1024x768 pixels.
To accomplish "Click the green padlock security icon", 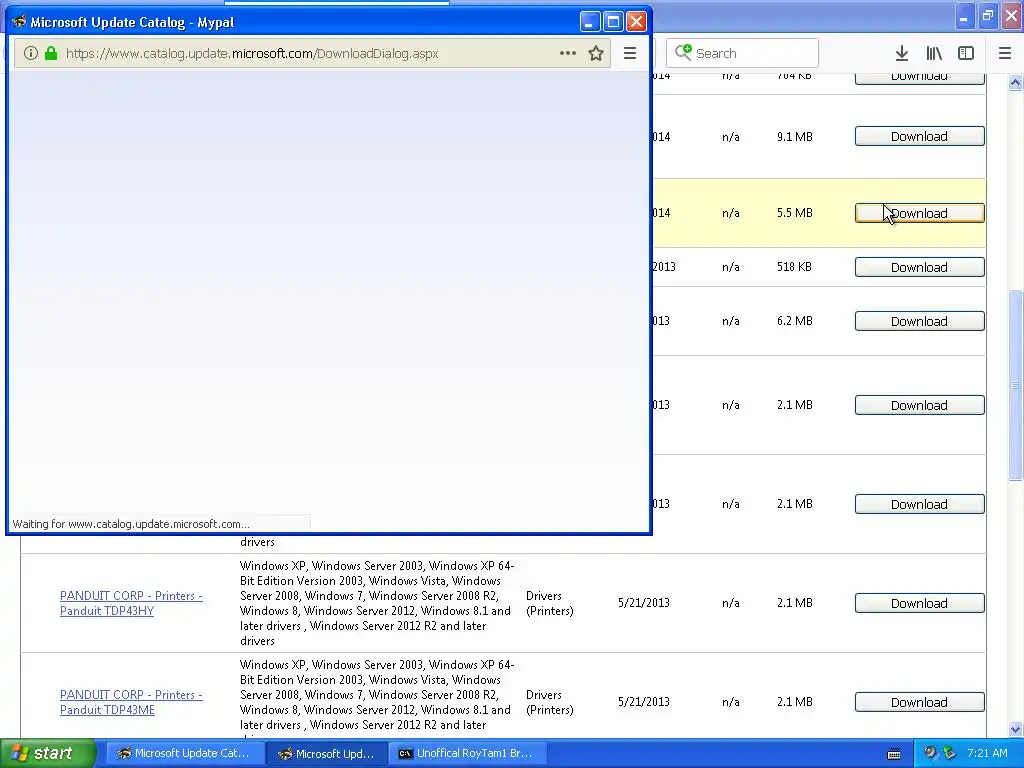I will [x=51, y=54].
